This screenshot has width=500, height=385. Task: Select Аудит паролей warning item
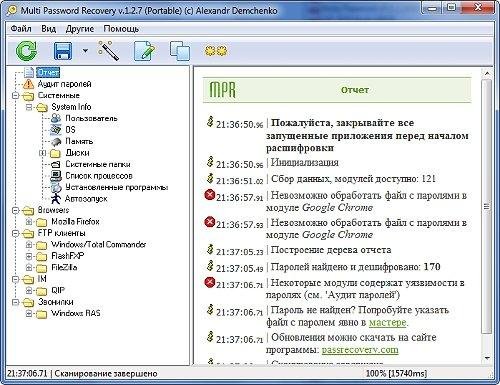(64, 84)
